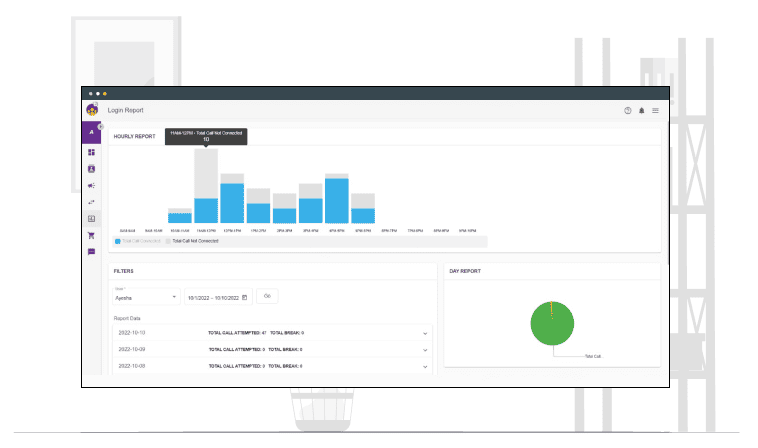Image resolution: width=758 pixels, height=448 pixels.
Task: Click the purple 'A' user avatar tile
Action: coord(91,132)
